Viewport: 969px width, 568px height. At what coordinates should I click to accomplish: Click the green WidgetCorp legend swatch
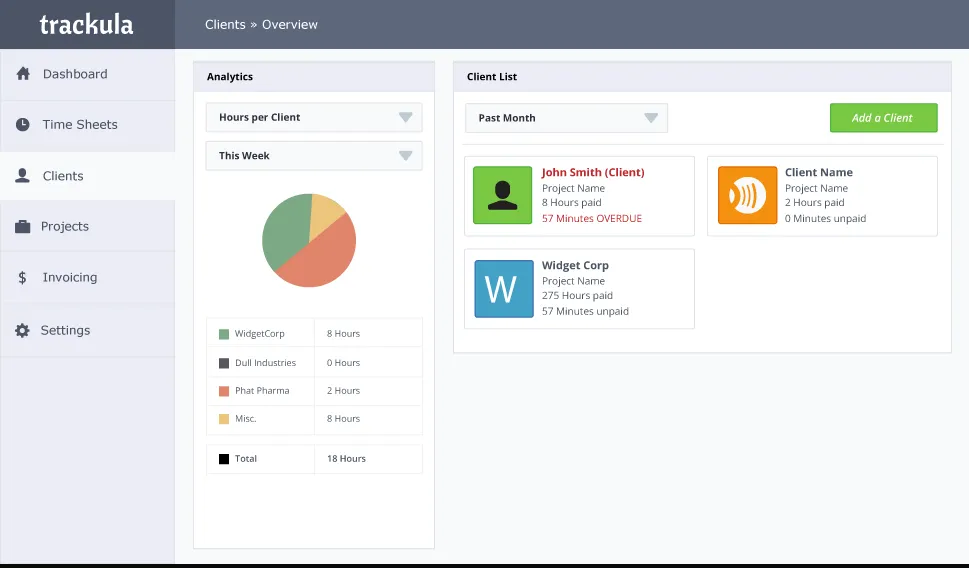tap(224, 334)
